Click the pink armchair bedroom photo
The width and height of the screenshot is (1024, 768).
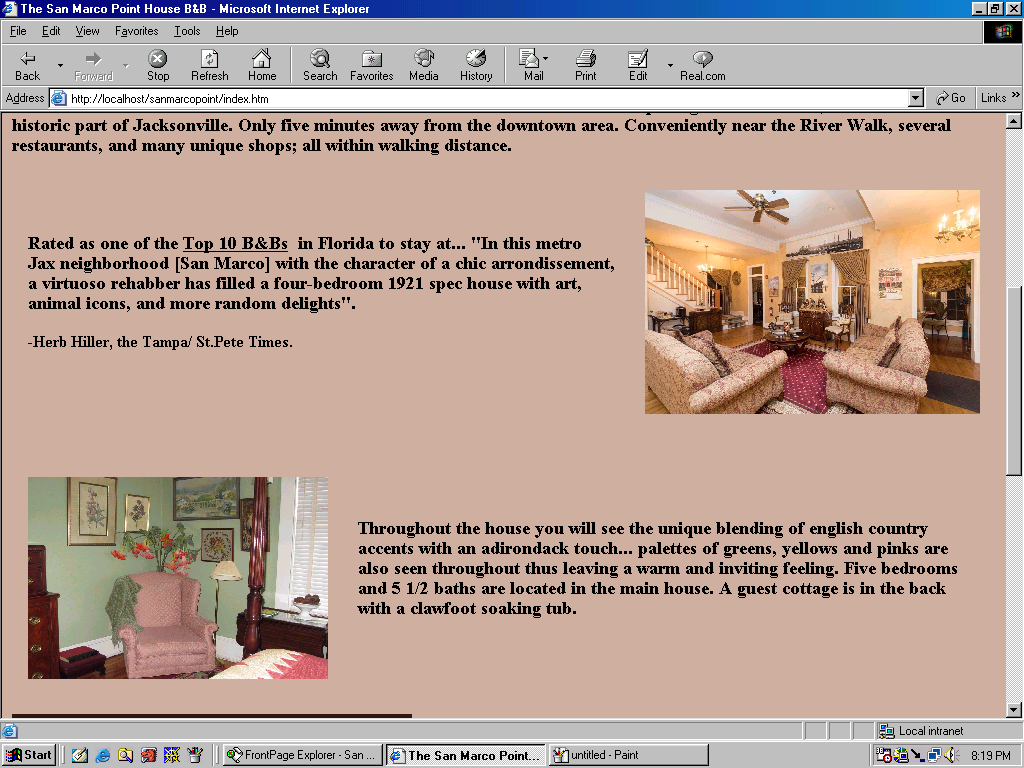pos(178,578)
